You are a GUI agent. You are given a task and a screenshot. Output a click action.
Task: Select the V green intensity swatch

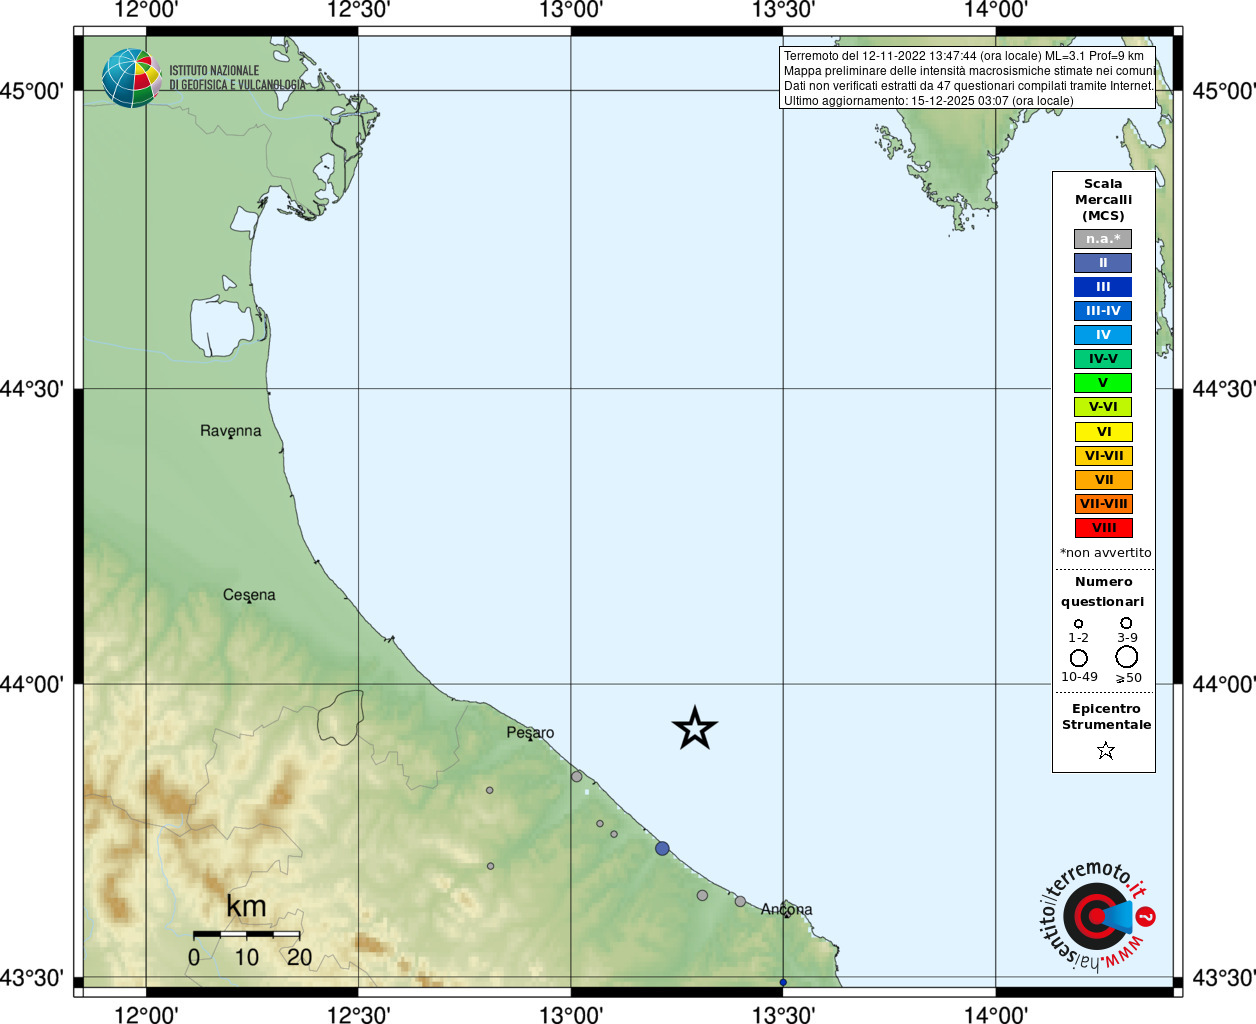[x=1103, y=383]
